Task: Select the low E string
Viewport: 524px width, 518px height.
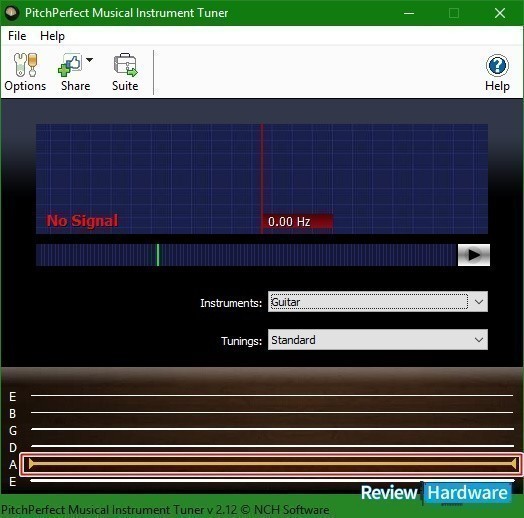Action: (x=272, y=481)
